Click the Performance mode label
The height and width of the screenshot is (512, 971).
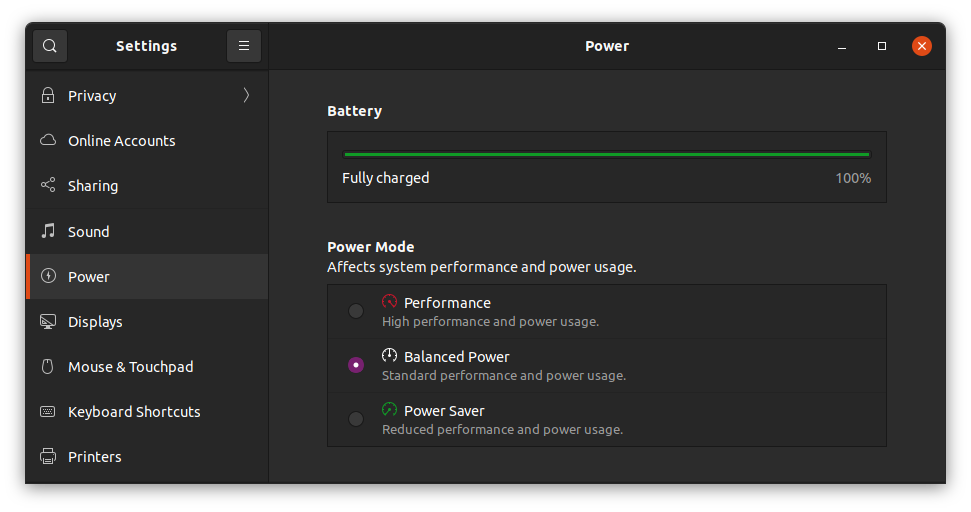tap(447, 303)
